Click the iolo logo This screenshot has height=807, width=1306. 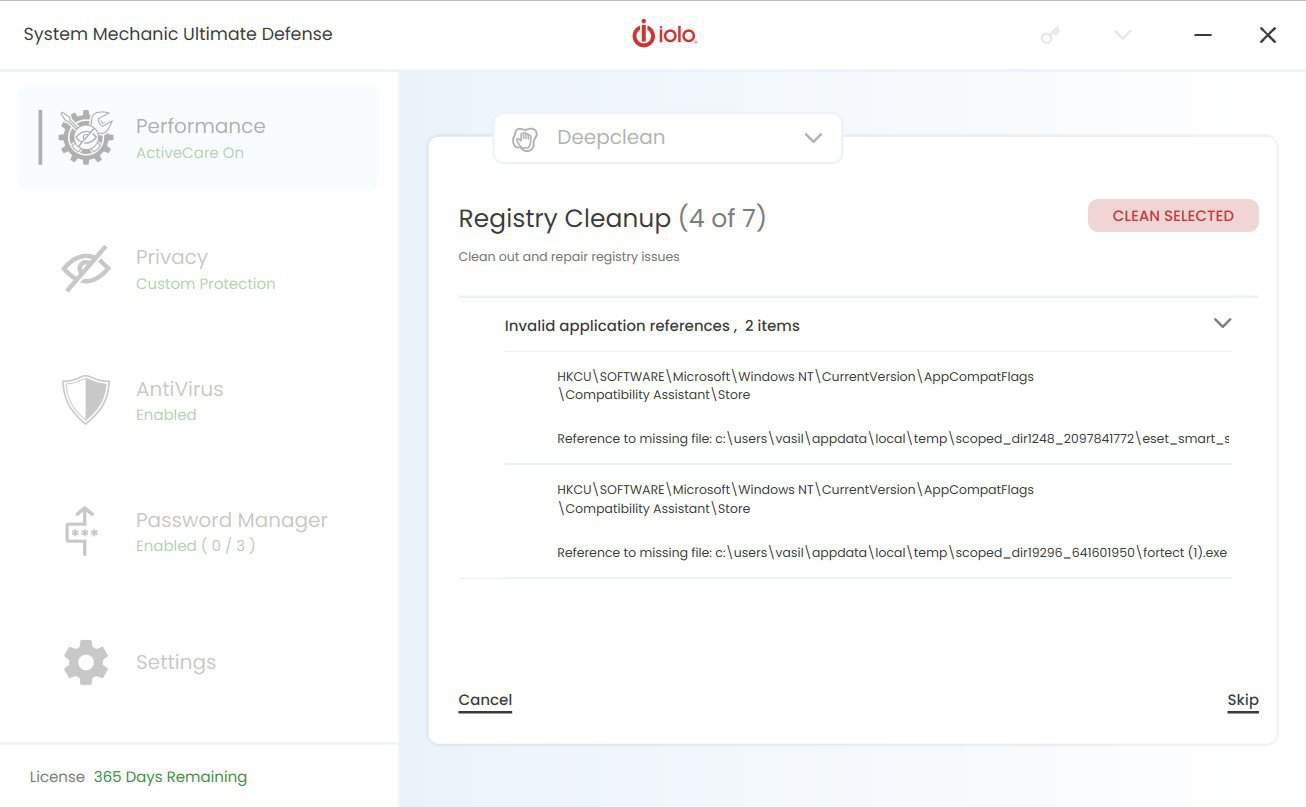(x=664, y=34)
